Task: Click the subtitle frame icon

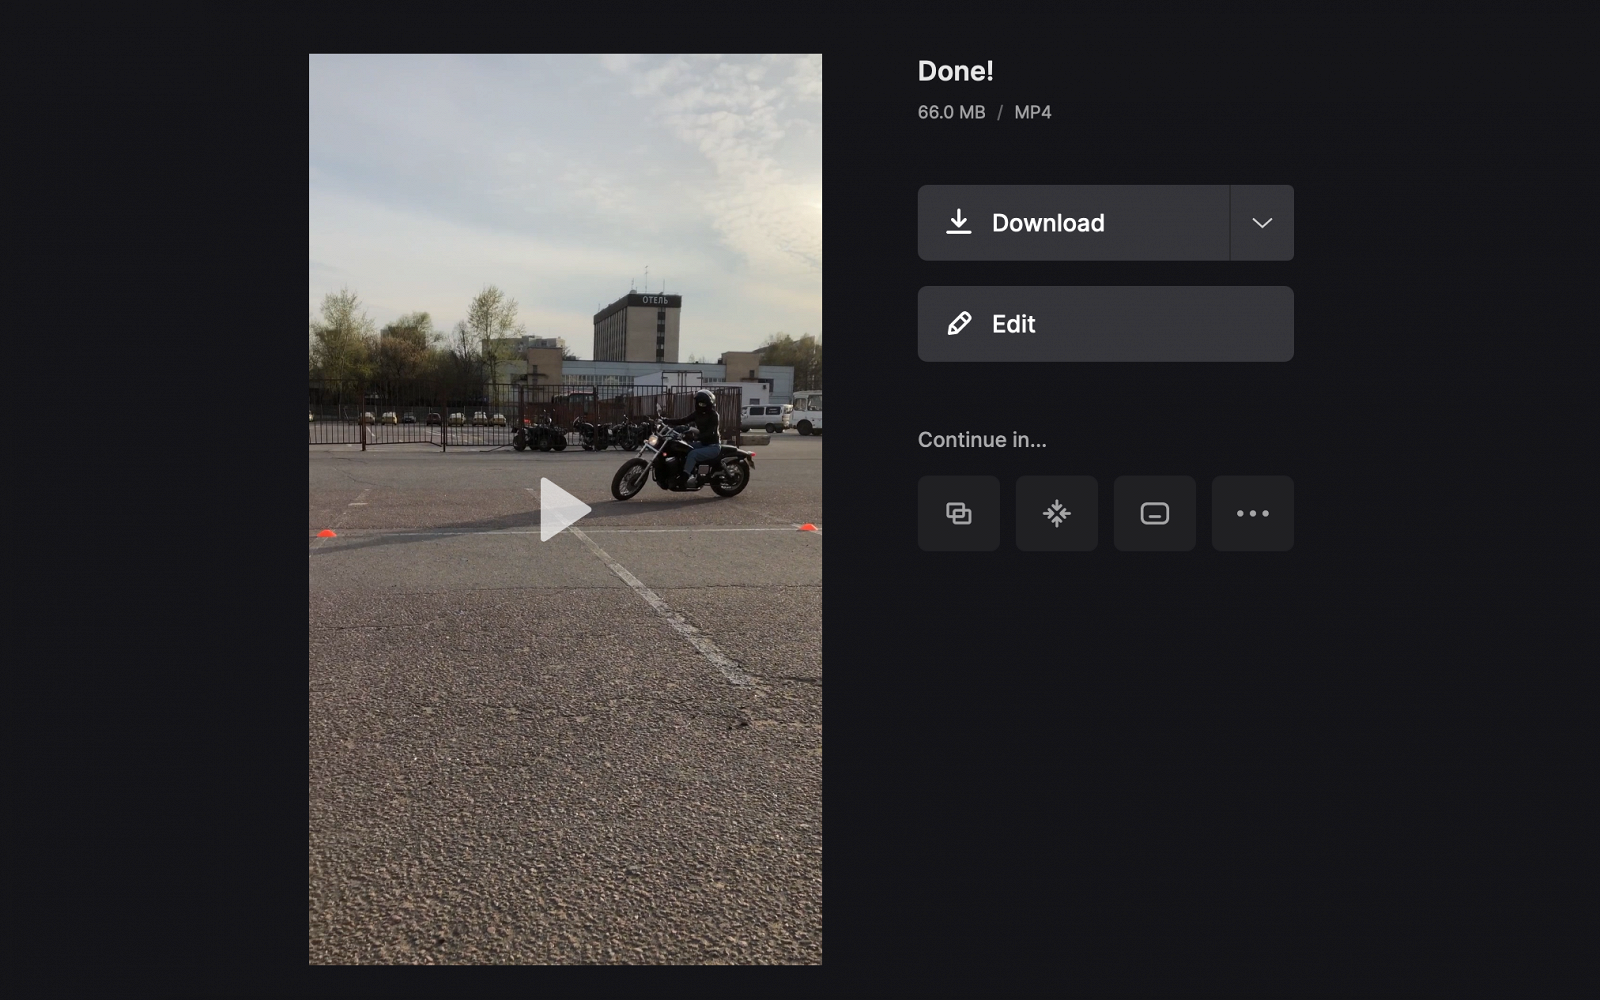Action: click(x=1154, y=513)
